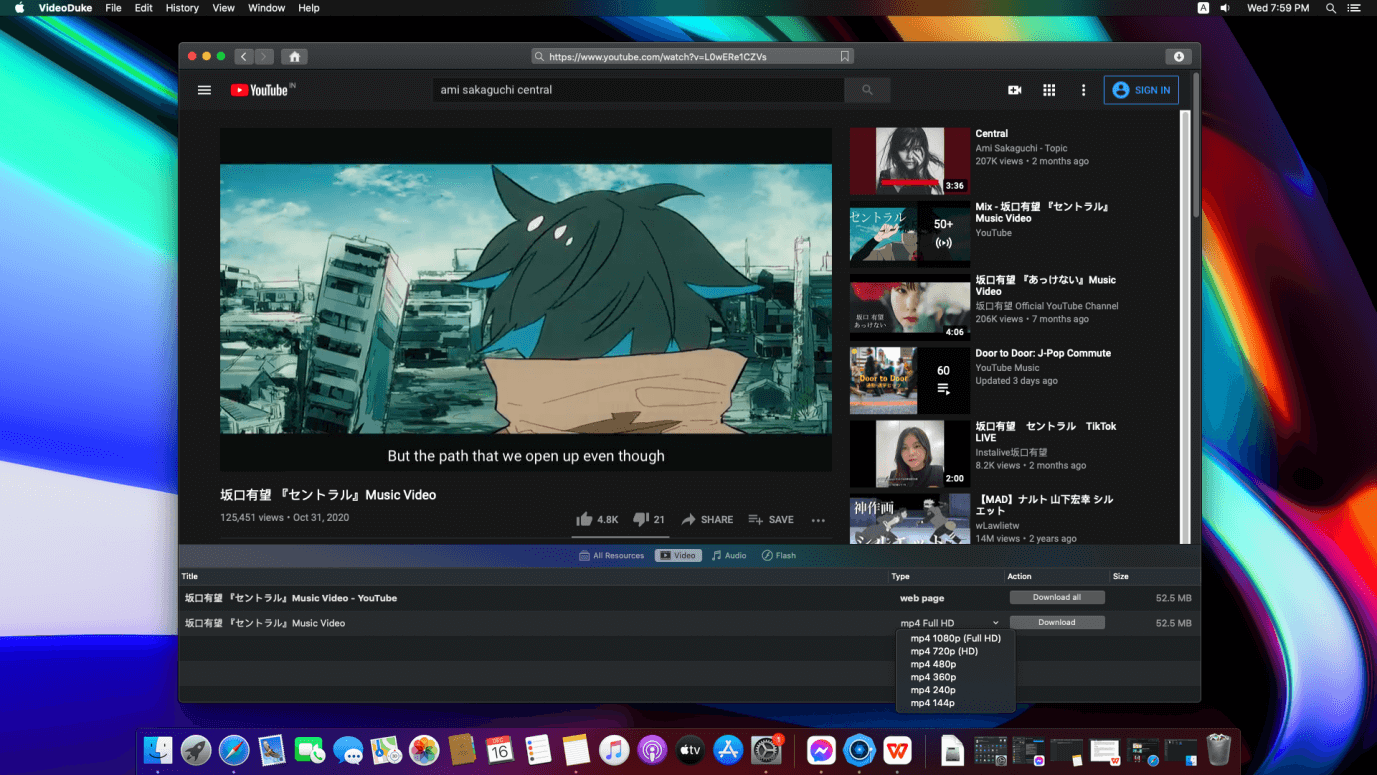1377x775 pixels.
Task: Open the home page via house icon
Action: pos(294,57)
